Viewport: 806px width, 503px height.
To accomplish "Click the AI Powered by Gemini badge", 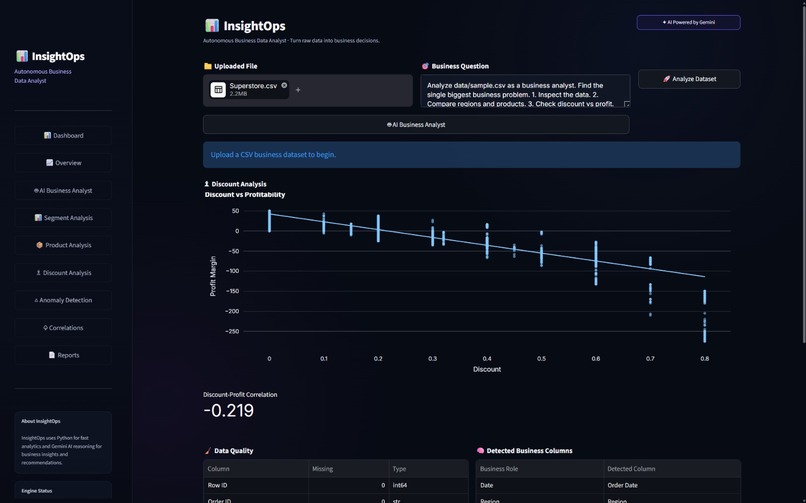I will (688, 23).
